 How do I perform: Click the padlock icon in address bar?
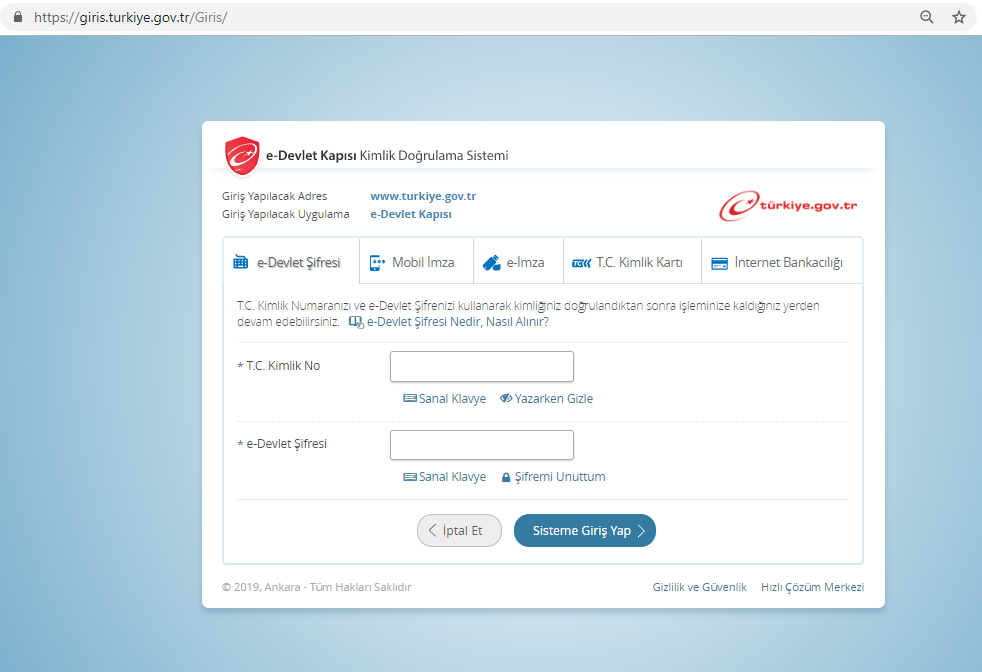[x=18, y=17]
